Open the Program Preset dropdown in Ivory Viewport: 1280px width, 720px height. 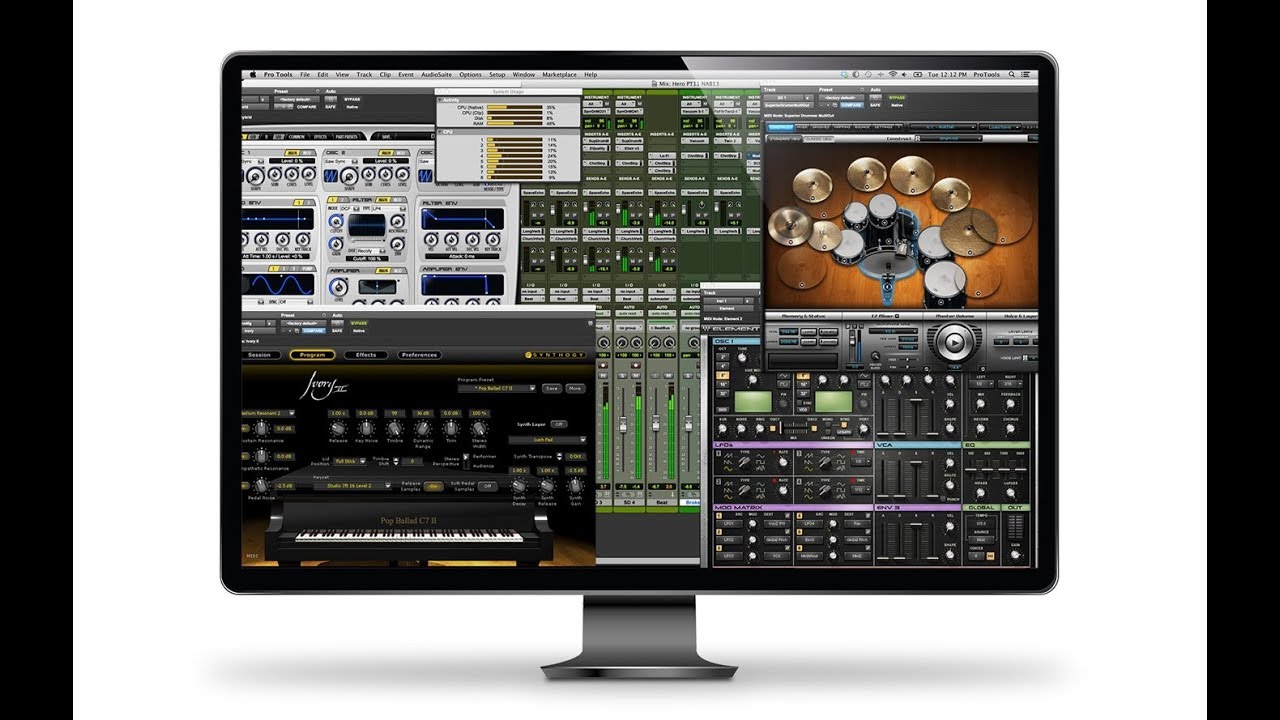497,388
